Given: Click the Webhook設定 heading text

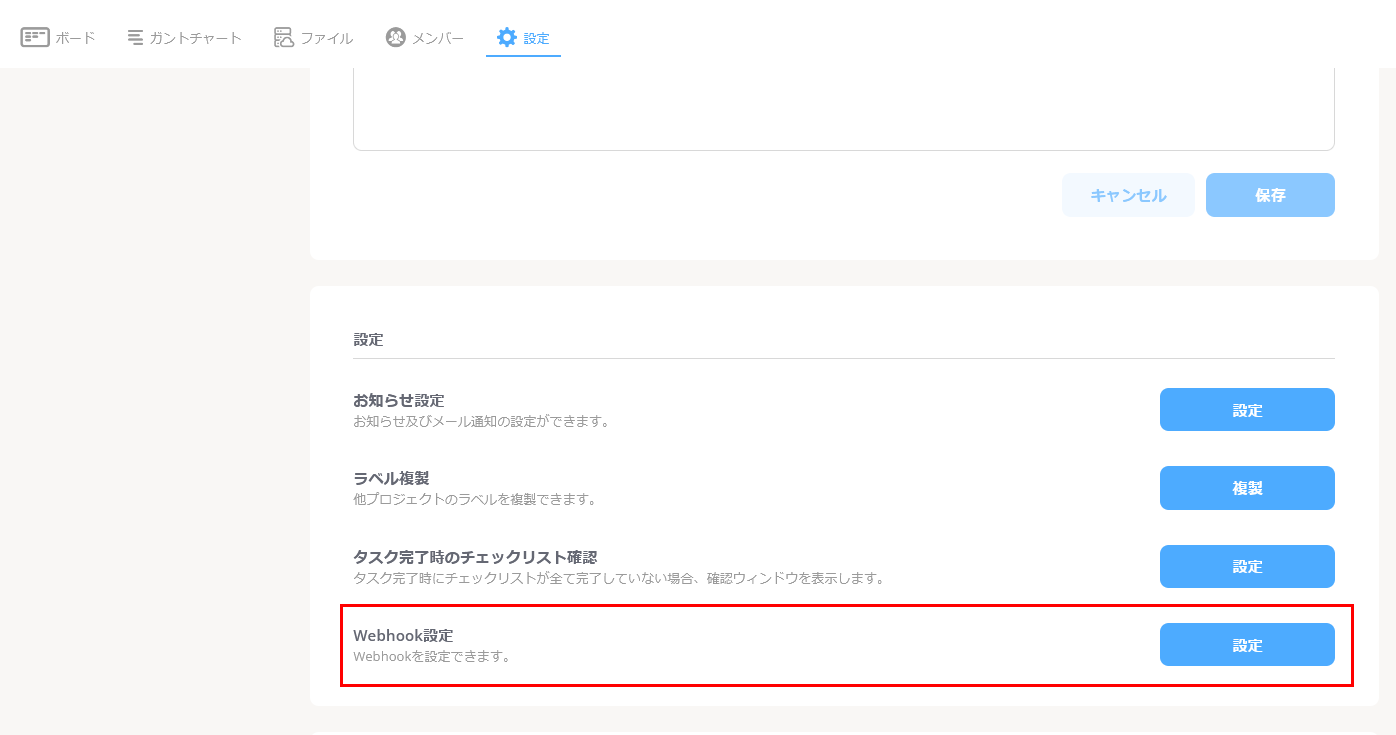Looking at the screenshot, I should click(403, 635).
